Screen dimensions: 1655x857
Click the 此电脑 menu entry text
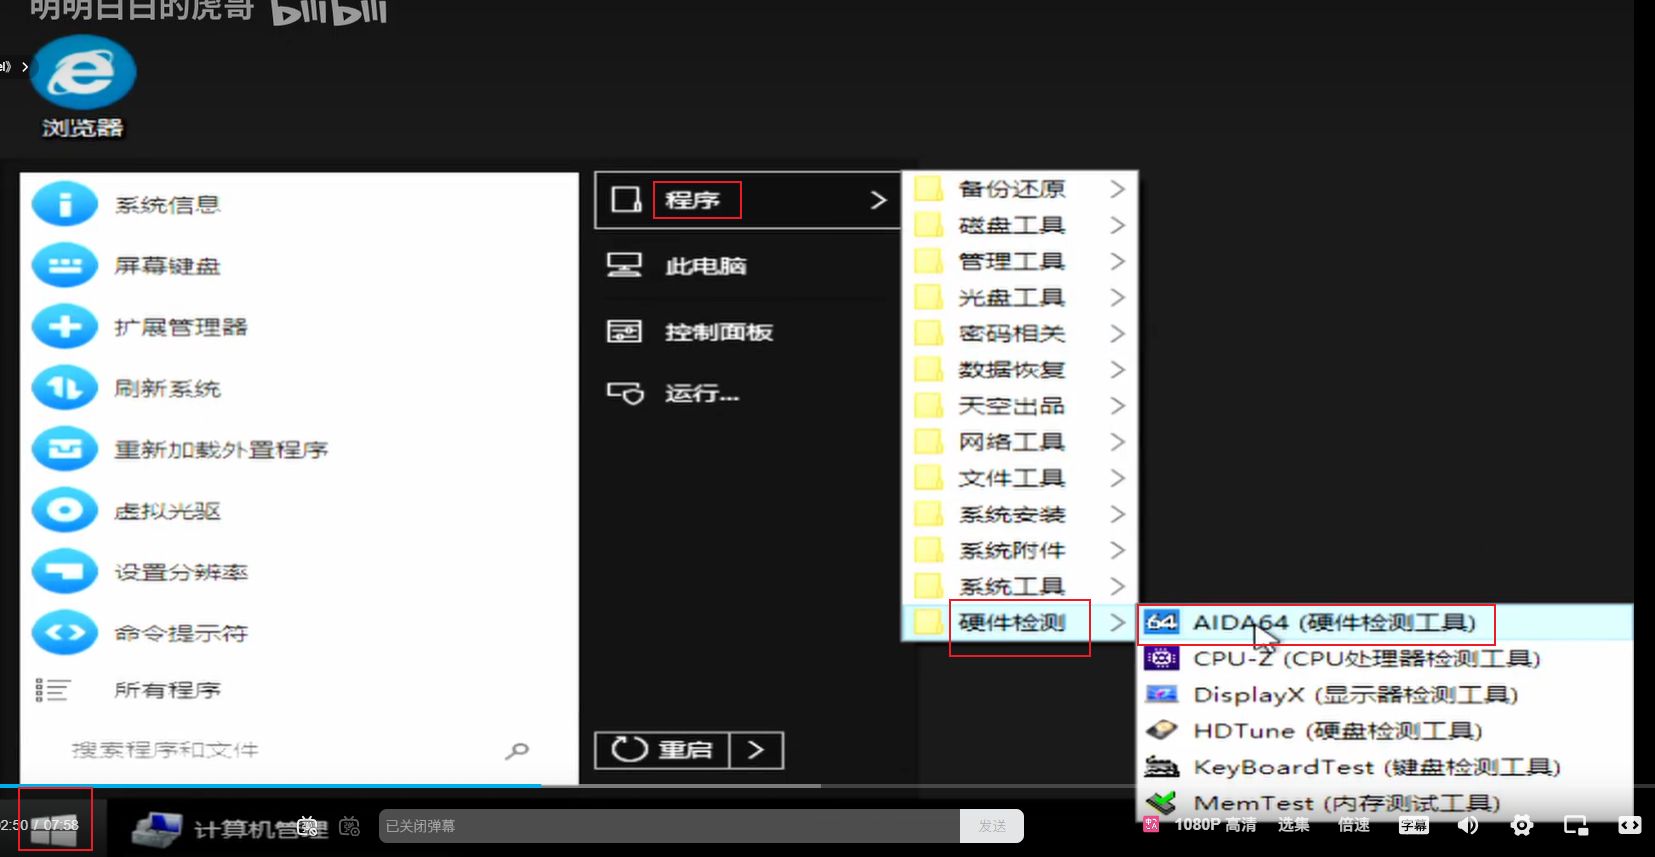point(706,266)
